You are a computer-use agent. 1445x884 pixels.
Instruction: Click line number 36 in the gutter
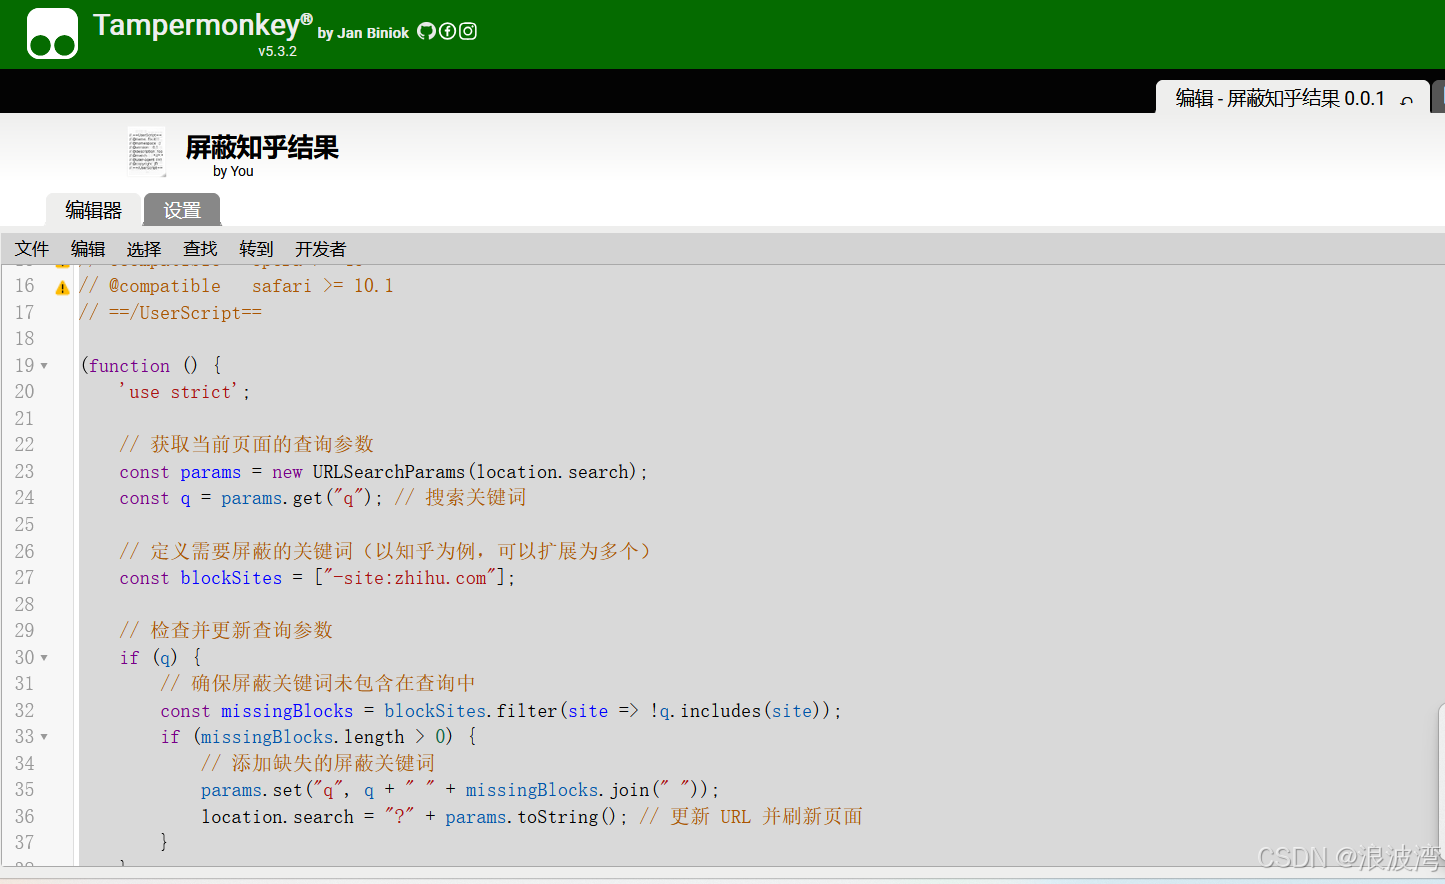[25, 816]
